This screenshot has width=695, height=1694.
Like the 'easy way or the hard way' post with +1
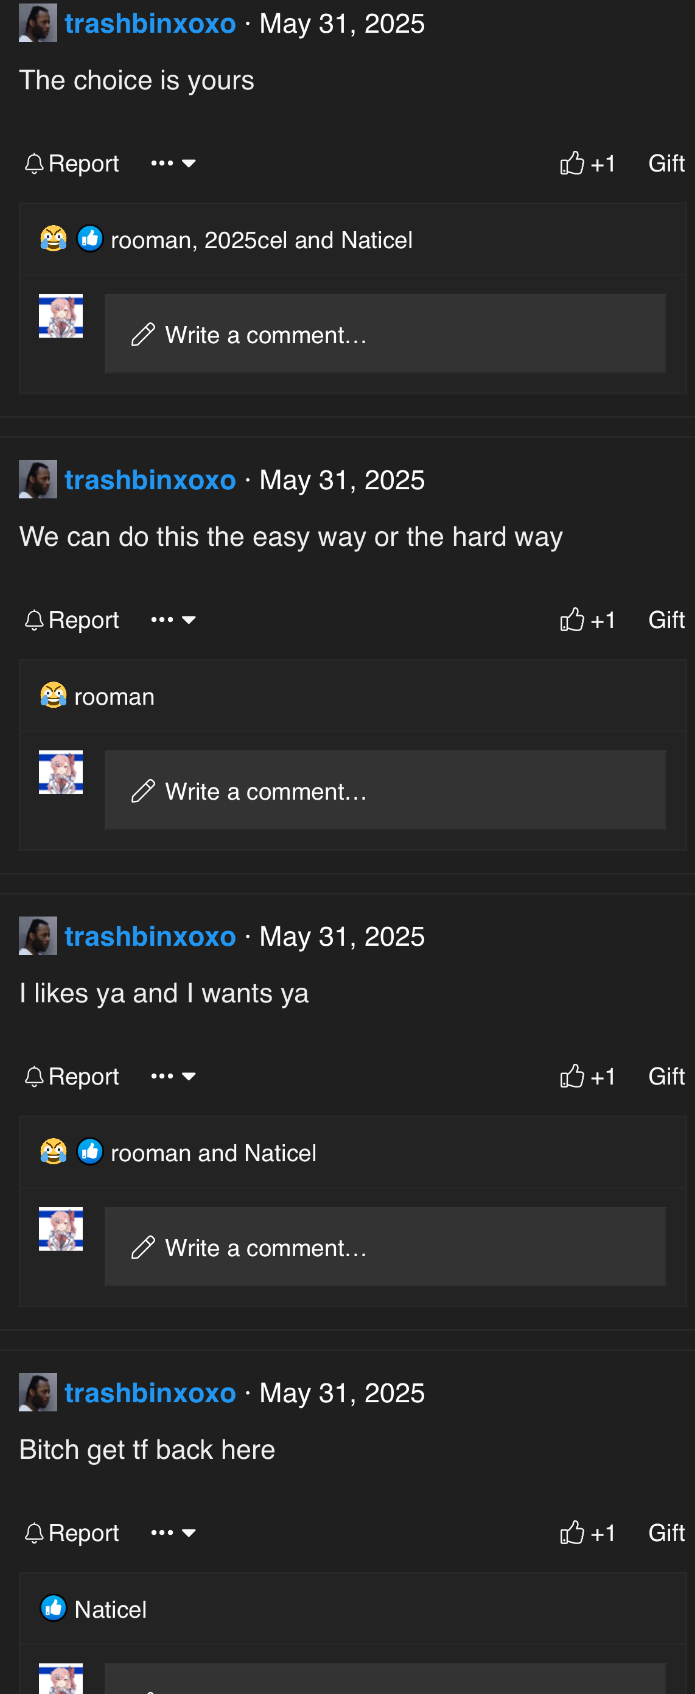coord(587,620)
